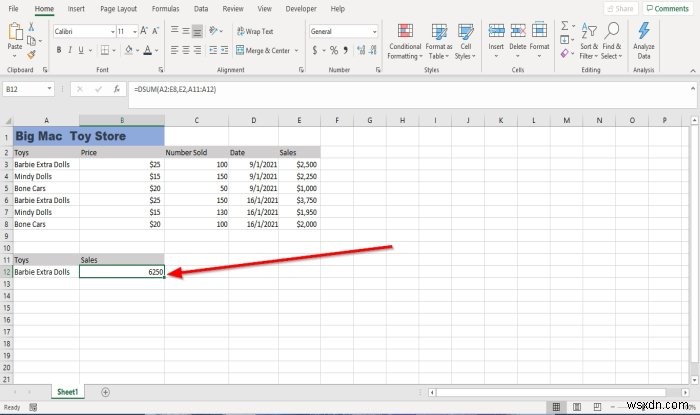
Task: Toggle Underline formatting
Action: tap(81, 50)
